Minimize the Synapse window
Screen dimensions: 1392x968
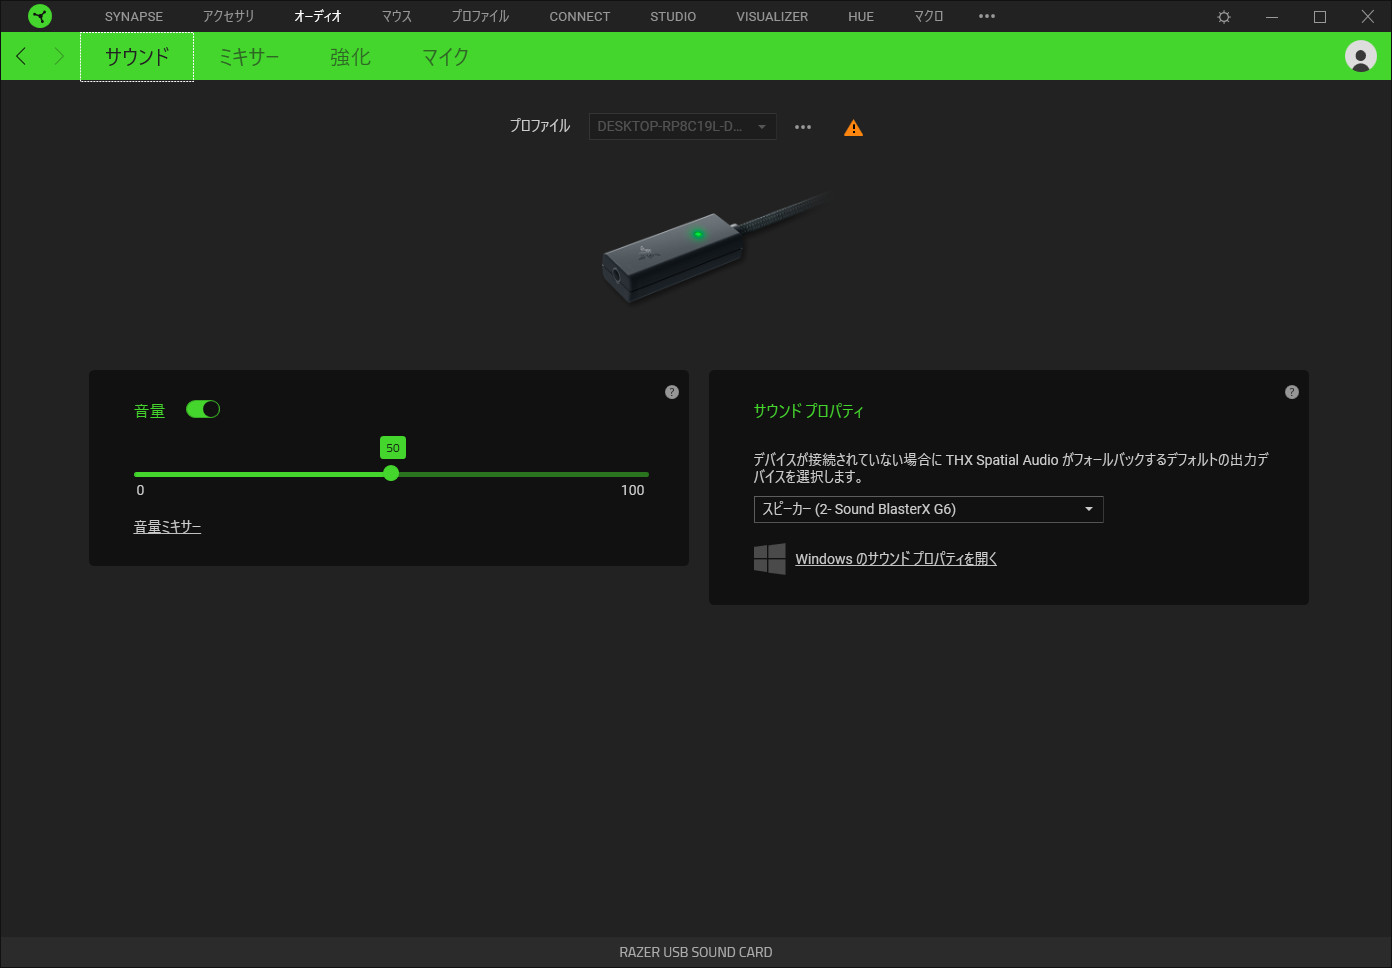[1272, 17]
